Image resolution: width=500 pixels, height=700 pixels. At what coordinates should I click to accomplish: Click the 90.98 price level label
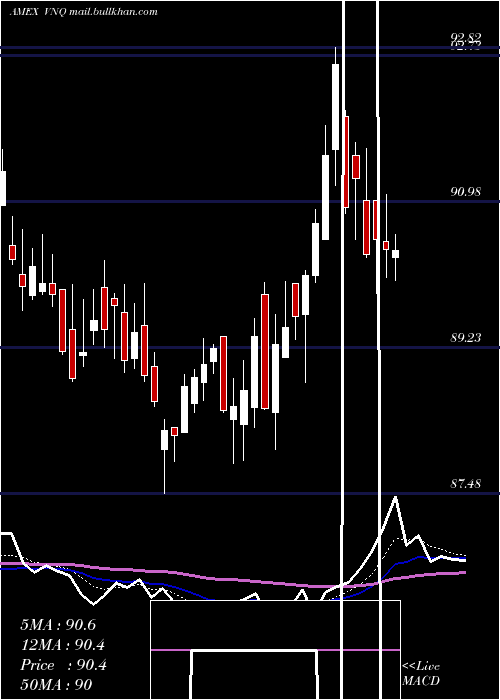point(466,192)
